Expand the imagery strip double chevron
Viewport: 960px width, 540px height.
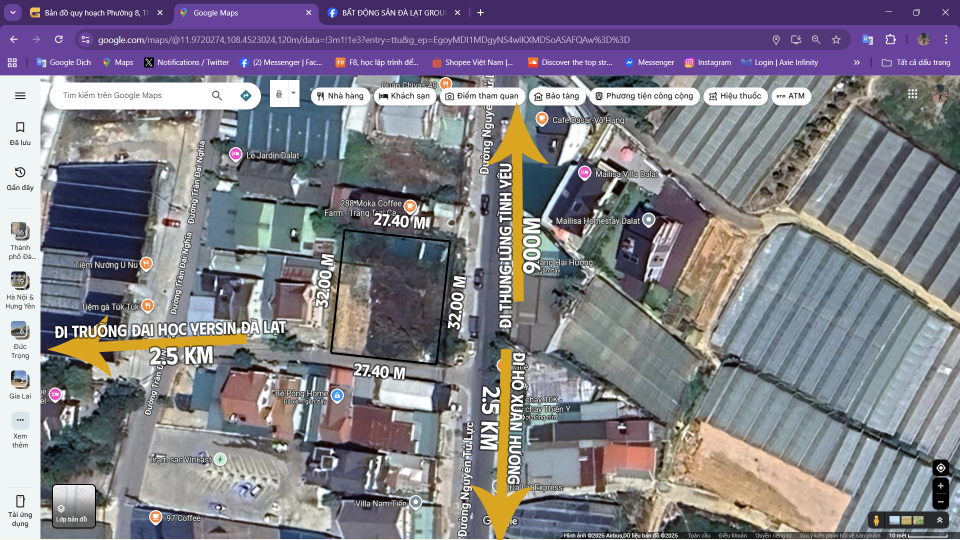tap(939, 520)
